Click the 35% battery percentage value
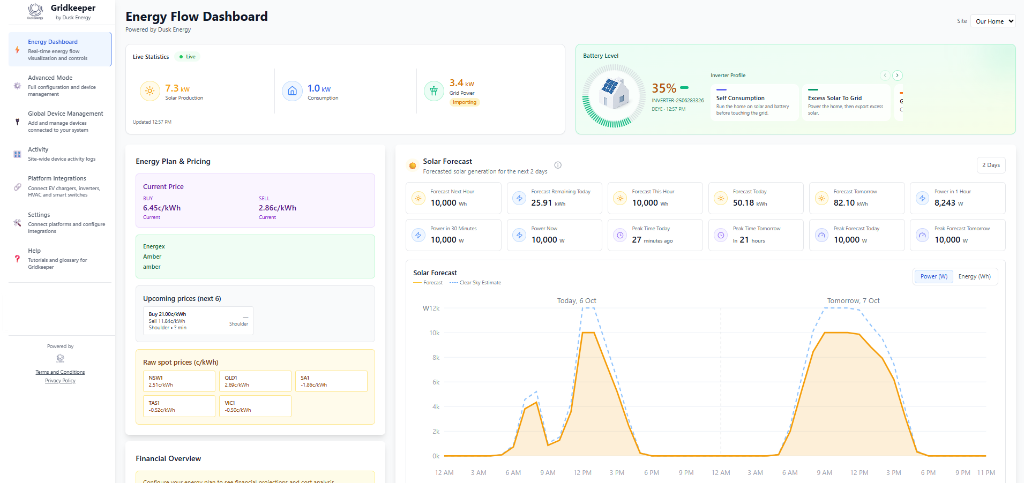The height and width of the screenshot is (483, 1024). click(x=664, y=87)
